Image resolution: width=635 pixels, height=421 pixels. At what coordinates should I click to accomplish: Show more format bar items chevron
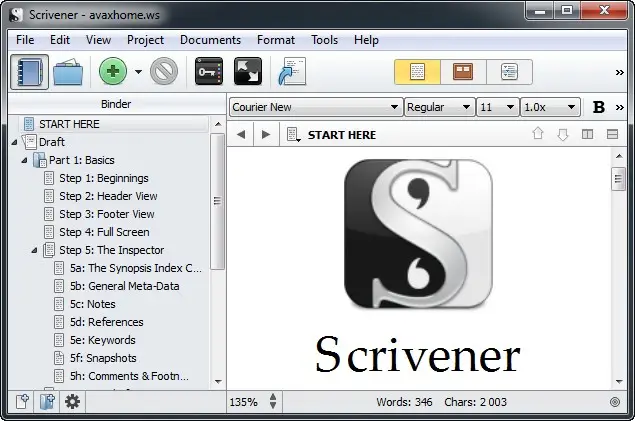point(620,107)
